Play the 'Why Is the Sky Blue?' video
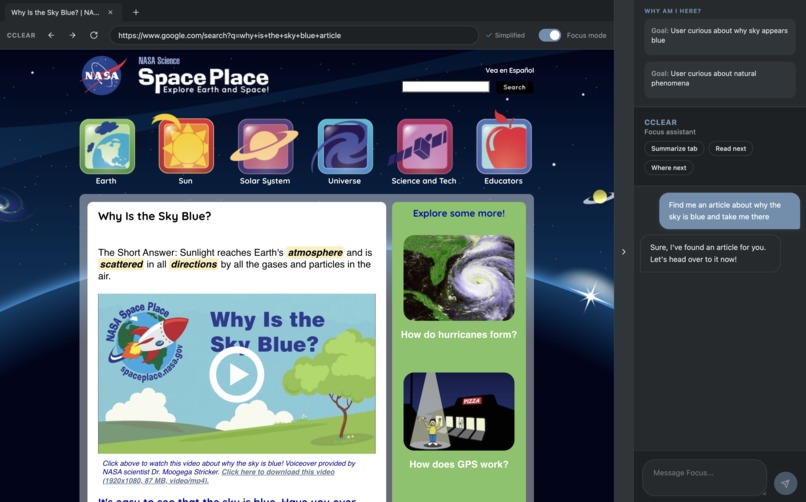Screen dimensions: 806x502 pos(236,375)
